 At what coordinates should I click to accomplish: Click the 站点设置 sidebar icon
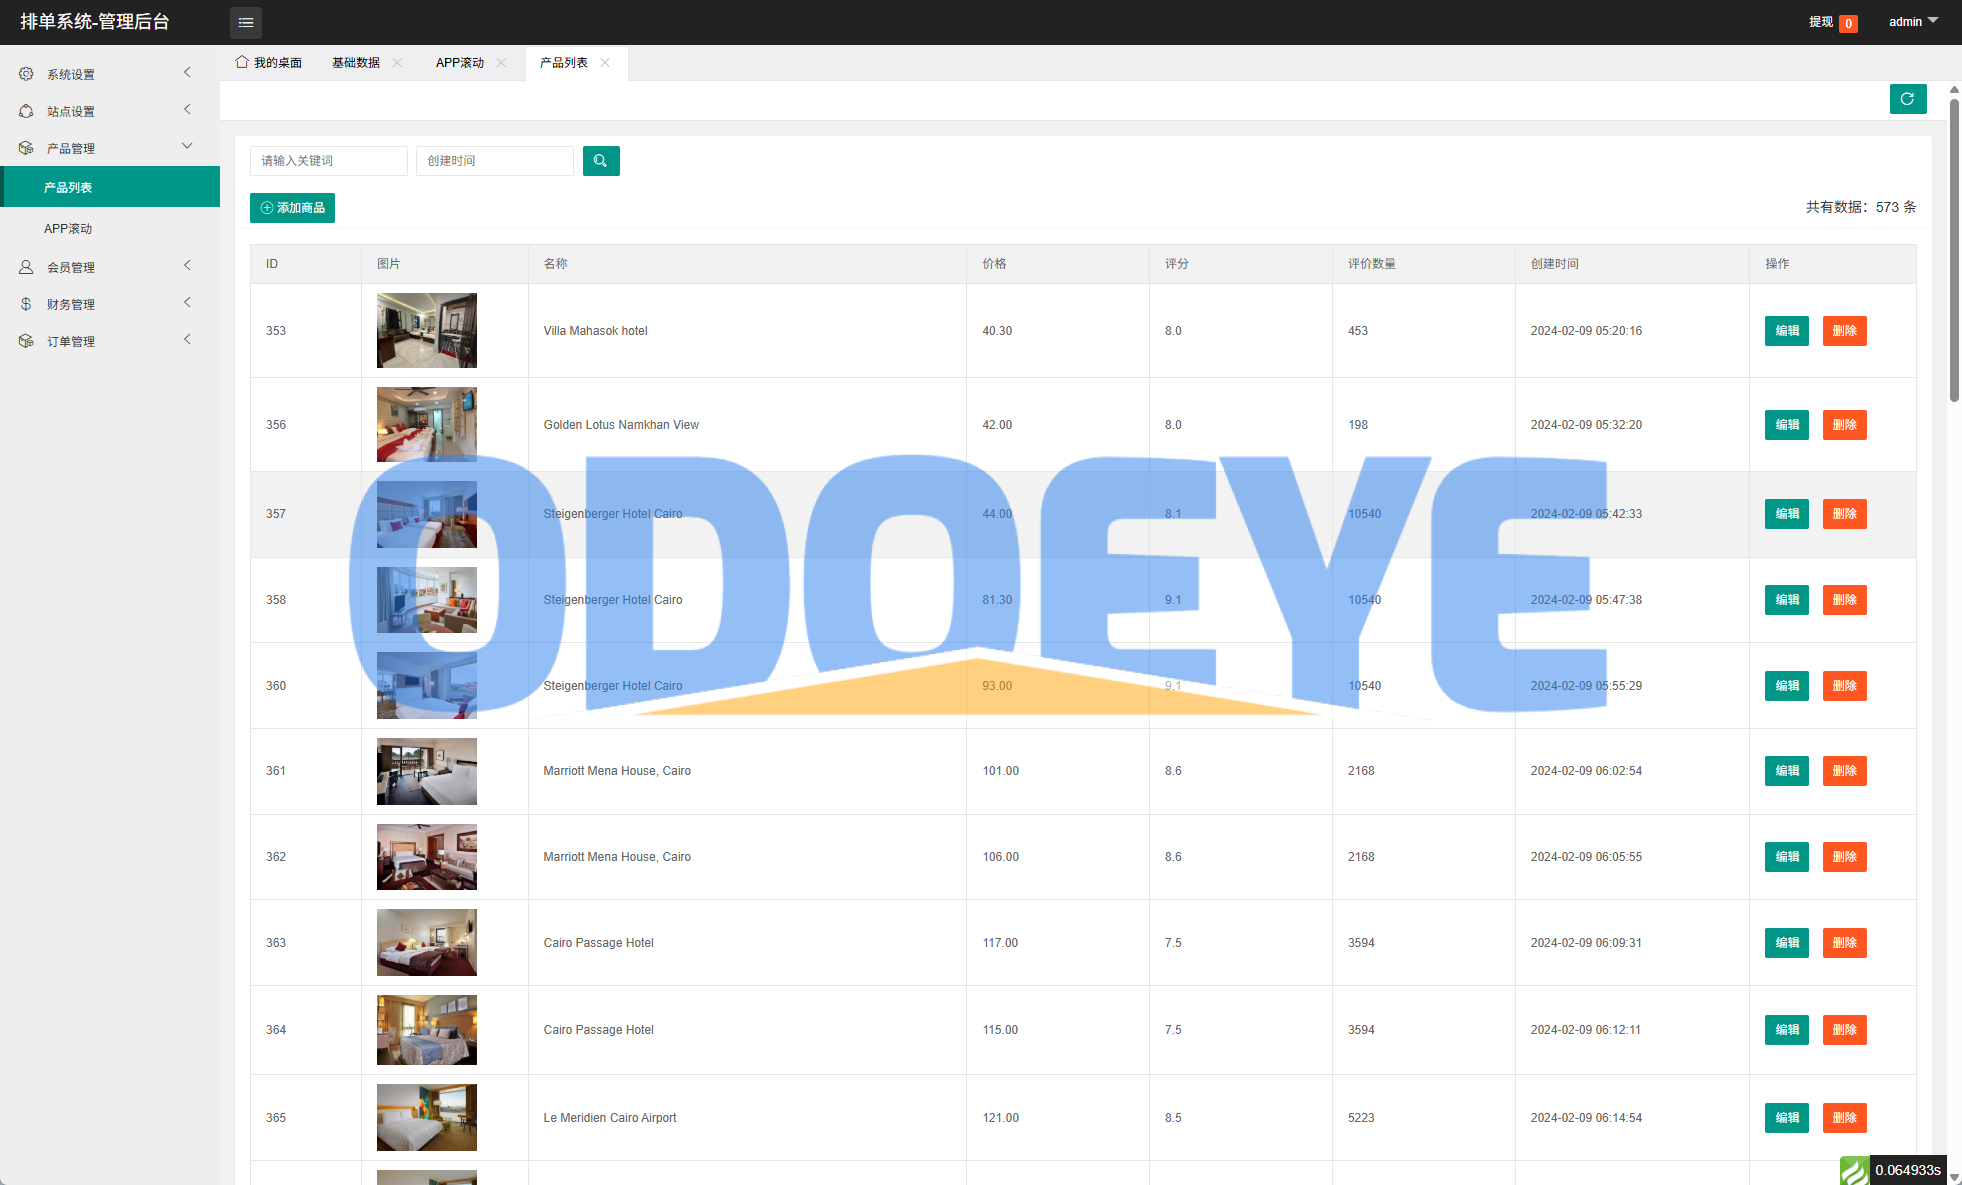26,111
